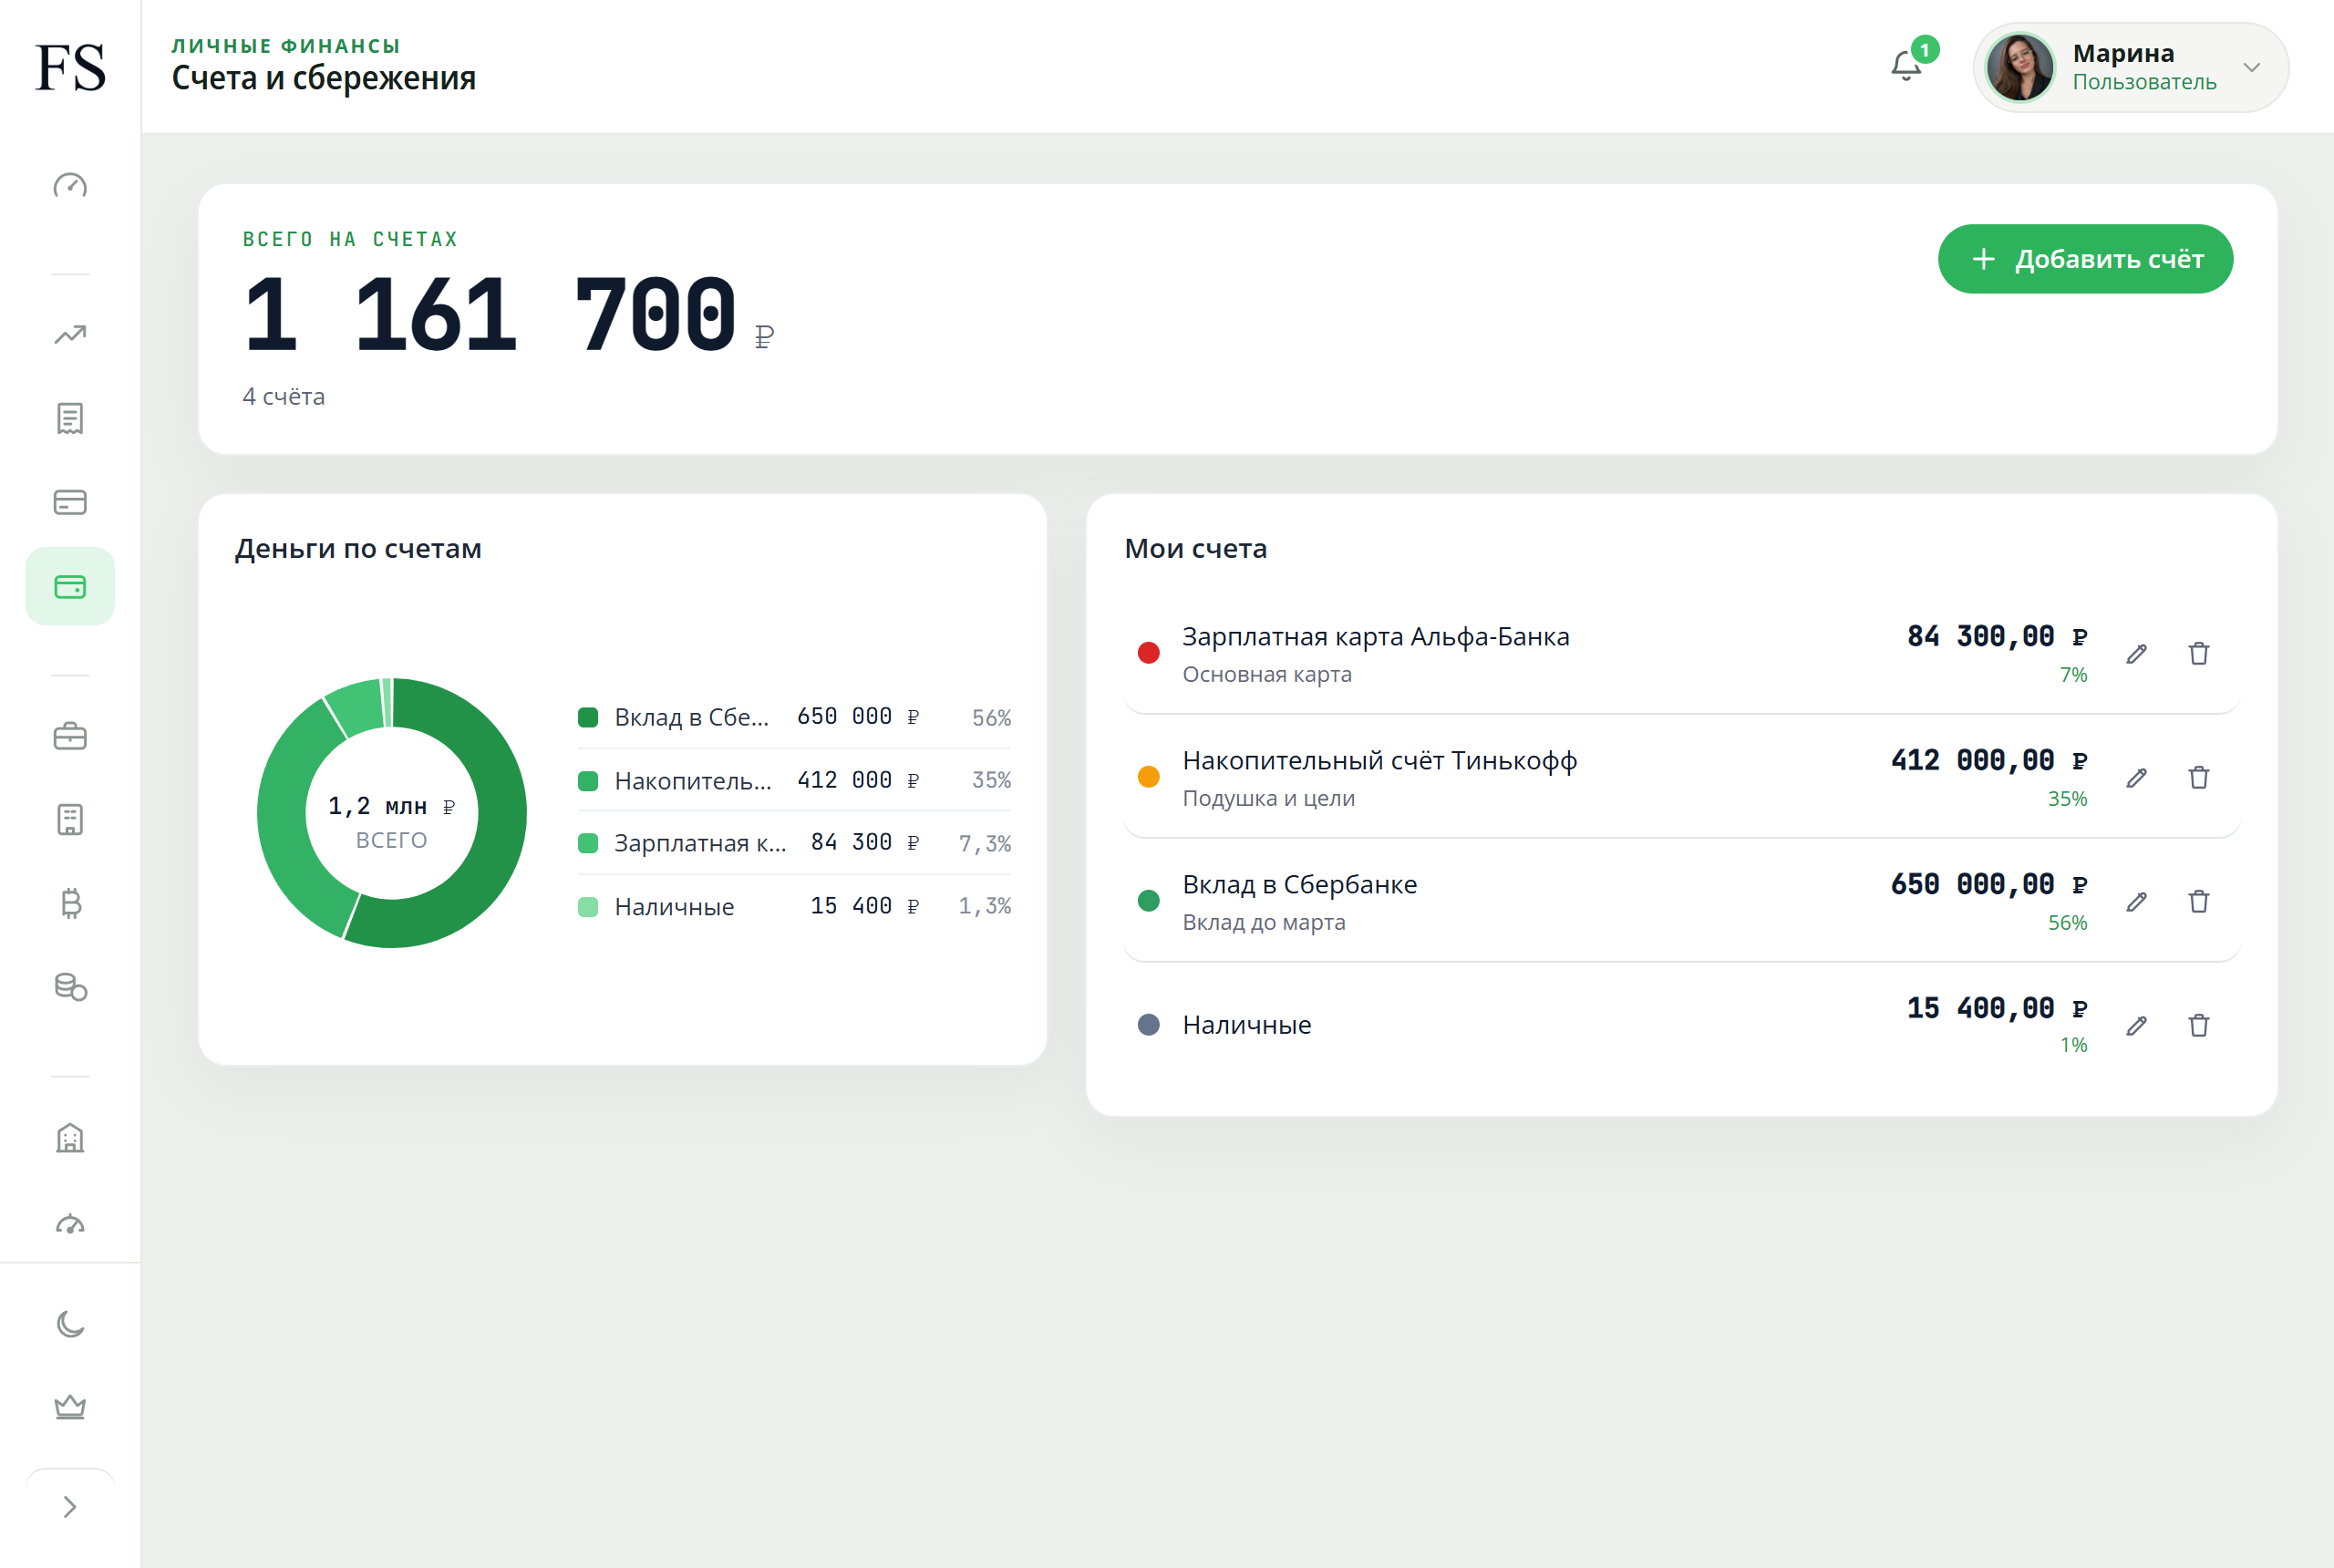The height and width of the screenshot is (1568, 2334).
Task: Edit Накопительный счёт Тинькофф account
Action: click(x=2137, y=778)
